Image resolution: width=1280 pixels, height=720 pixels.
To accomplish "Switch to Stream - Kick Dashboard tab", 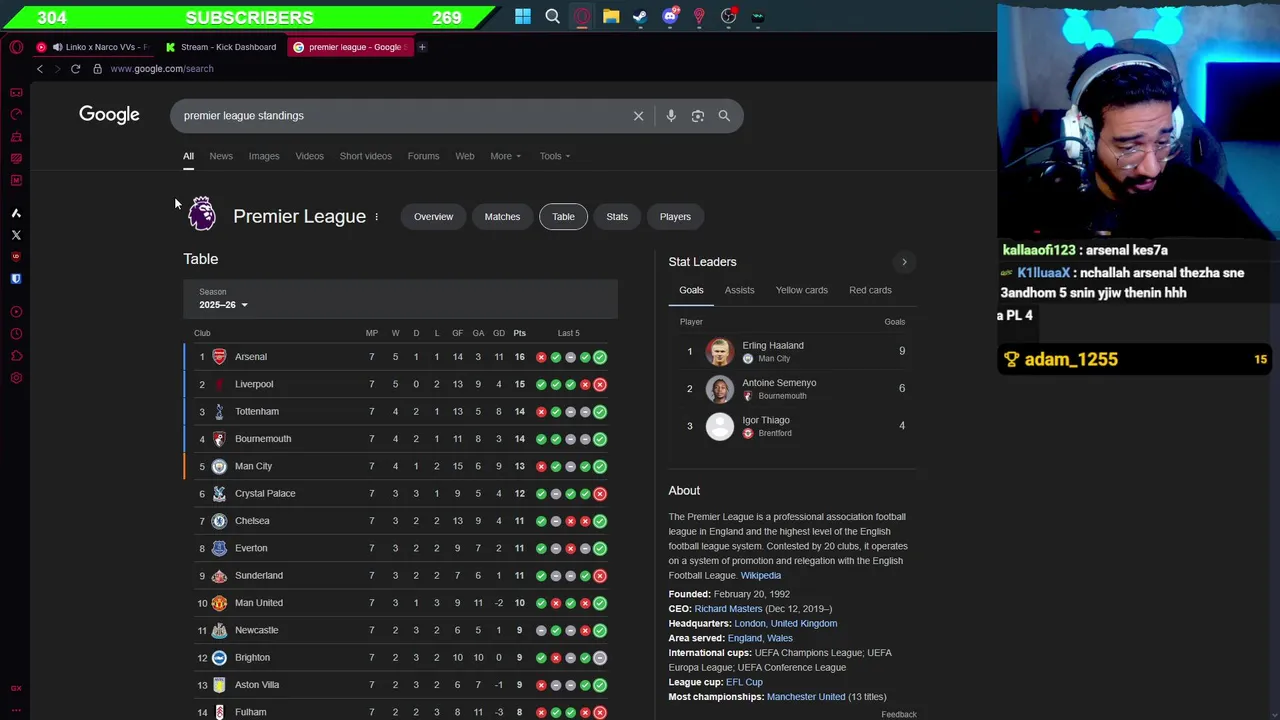I will coord(221,47).
